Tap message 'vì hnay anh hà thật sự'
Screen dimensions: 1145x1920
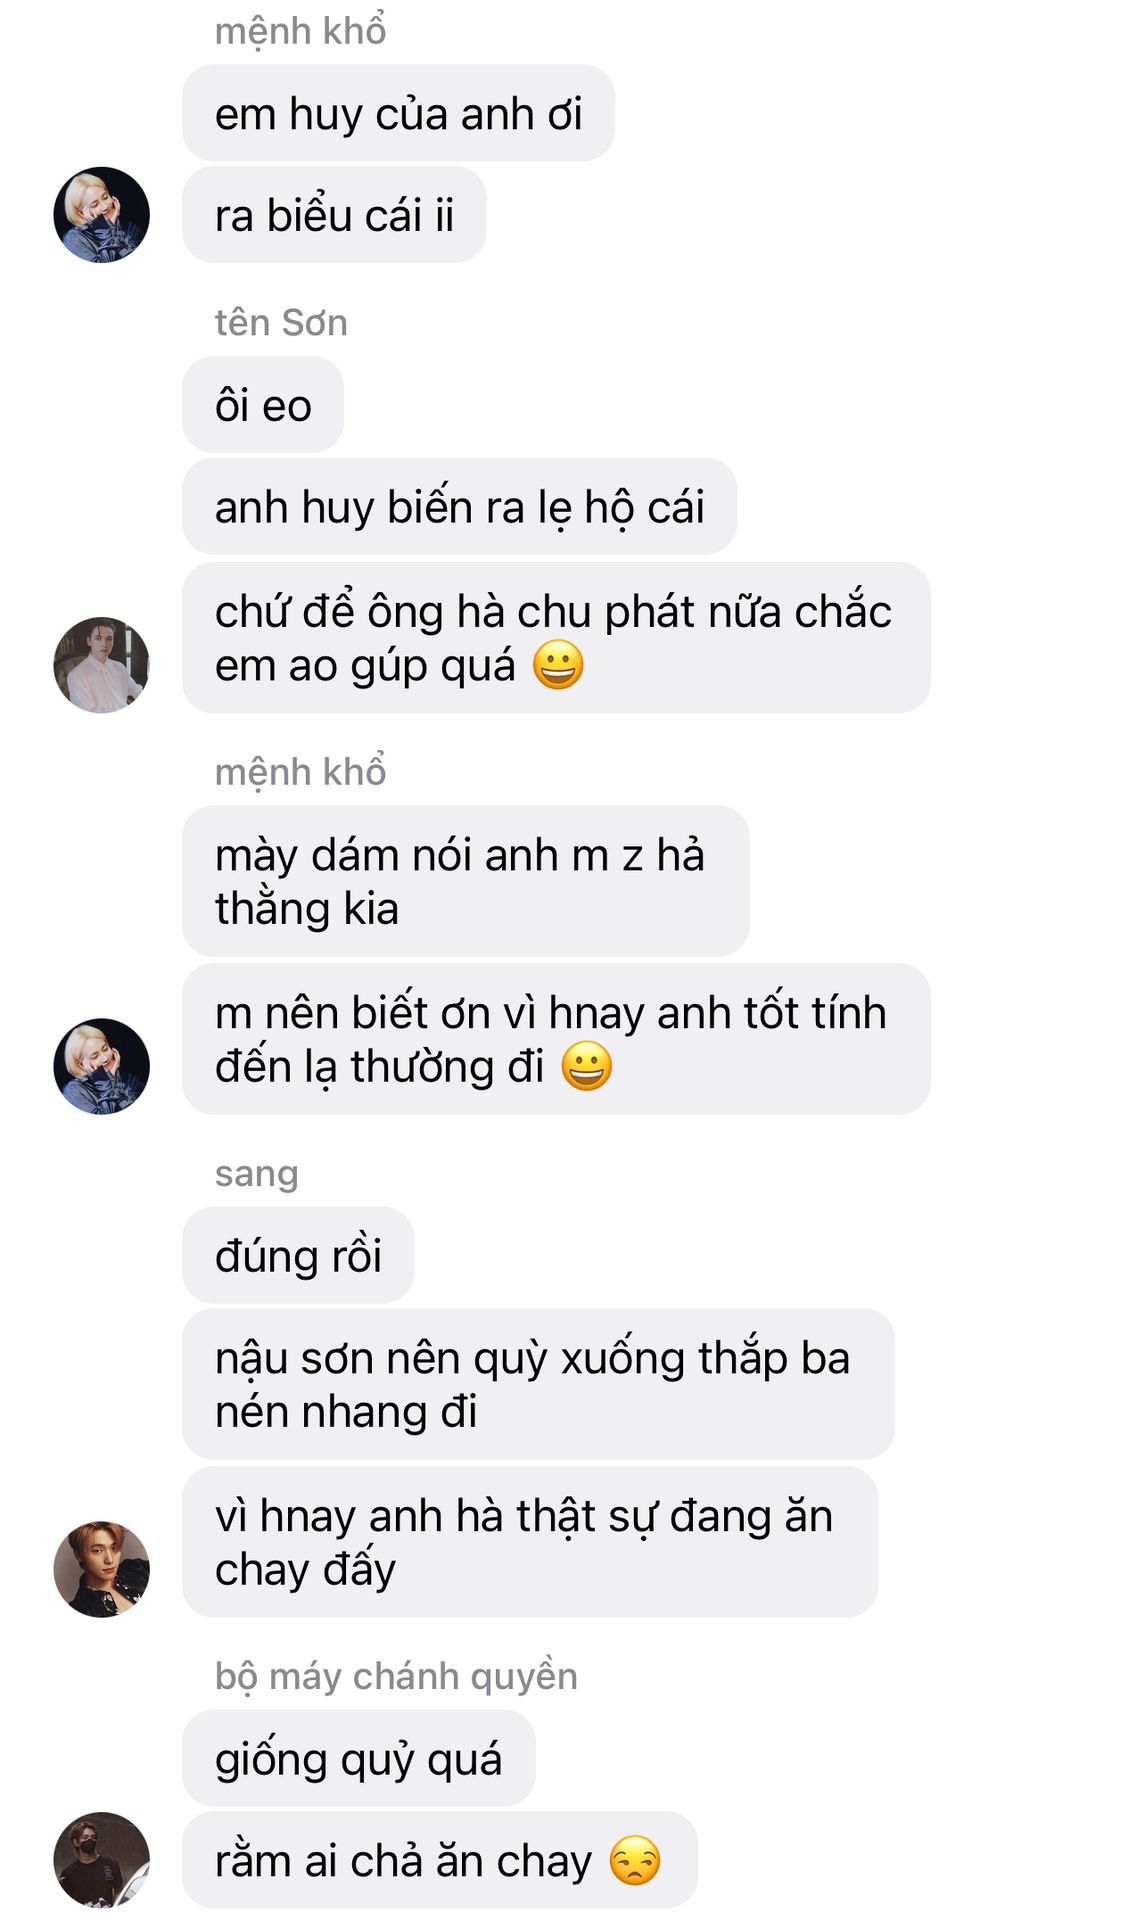point(530,1542)
